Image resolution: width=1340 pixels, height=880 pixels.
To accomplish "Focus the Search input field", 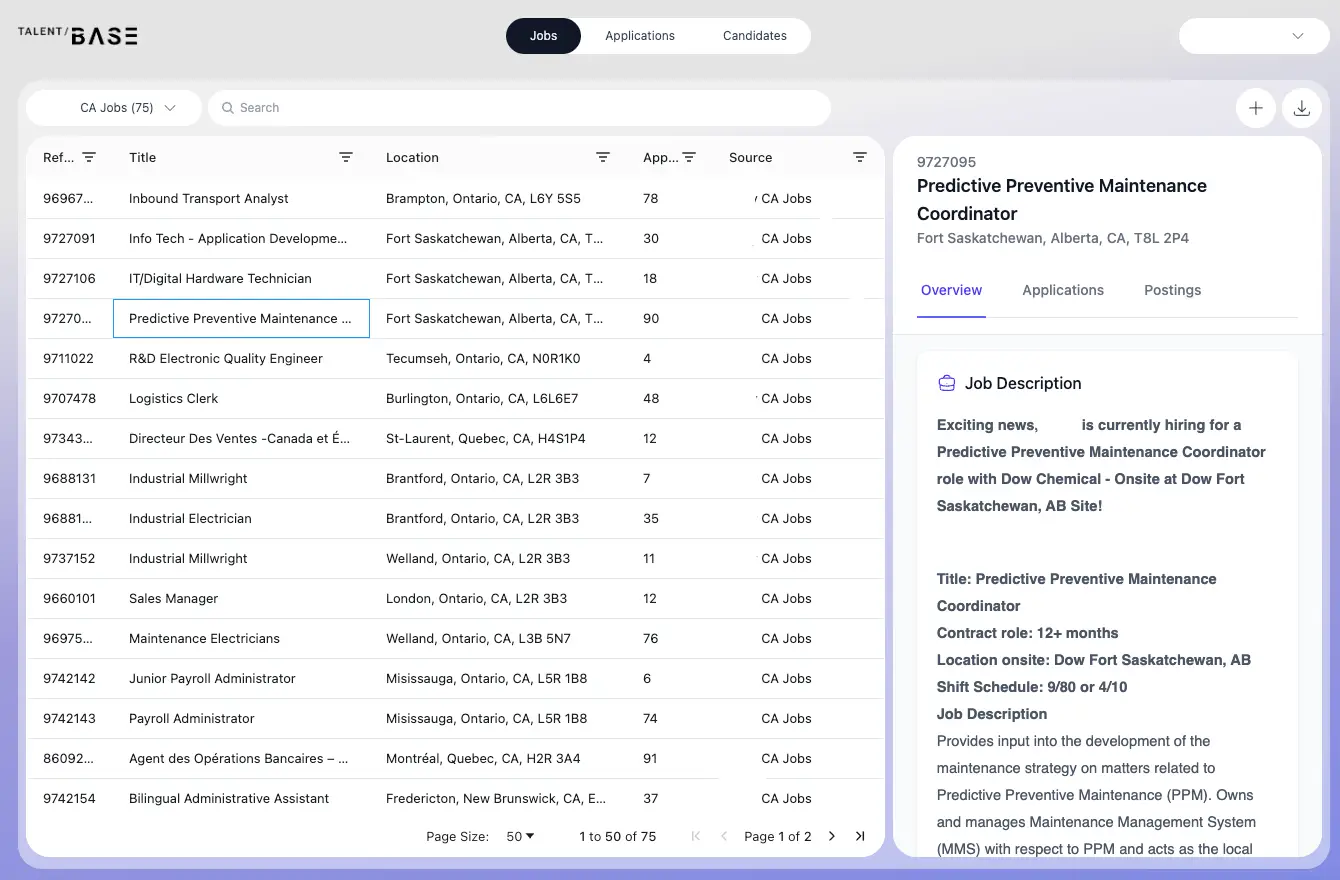I will coord(520,108).
